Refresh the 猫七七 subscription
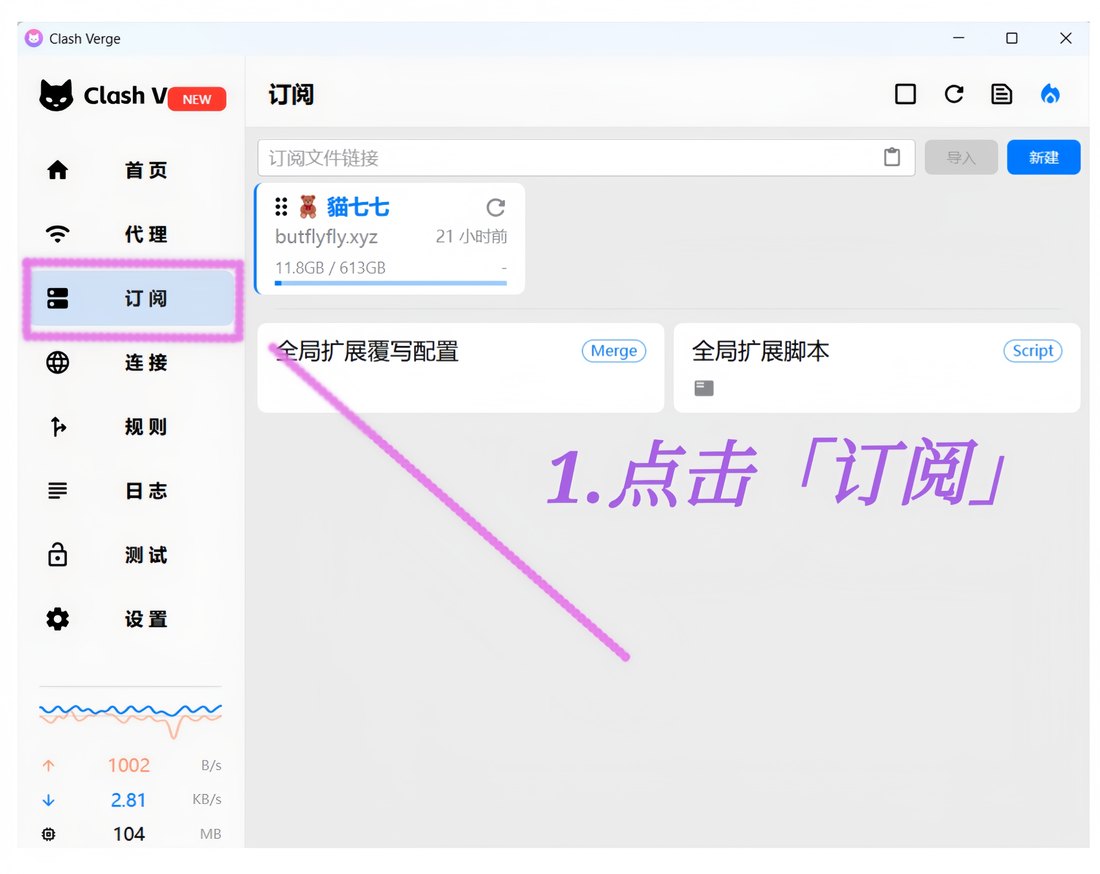This screenshot has width=1100, height=874. [x=495, y=207]
